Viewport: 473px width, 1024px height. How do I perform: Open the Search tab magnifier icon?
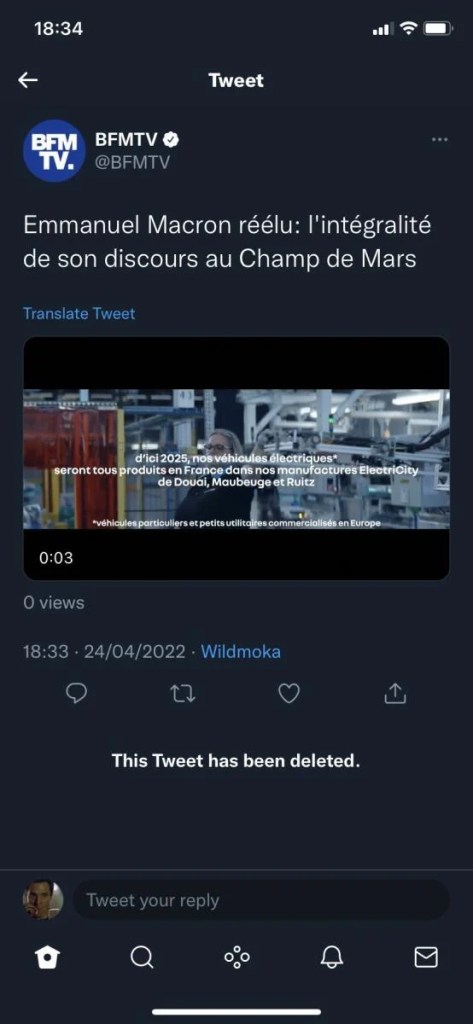[141, 957]
